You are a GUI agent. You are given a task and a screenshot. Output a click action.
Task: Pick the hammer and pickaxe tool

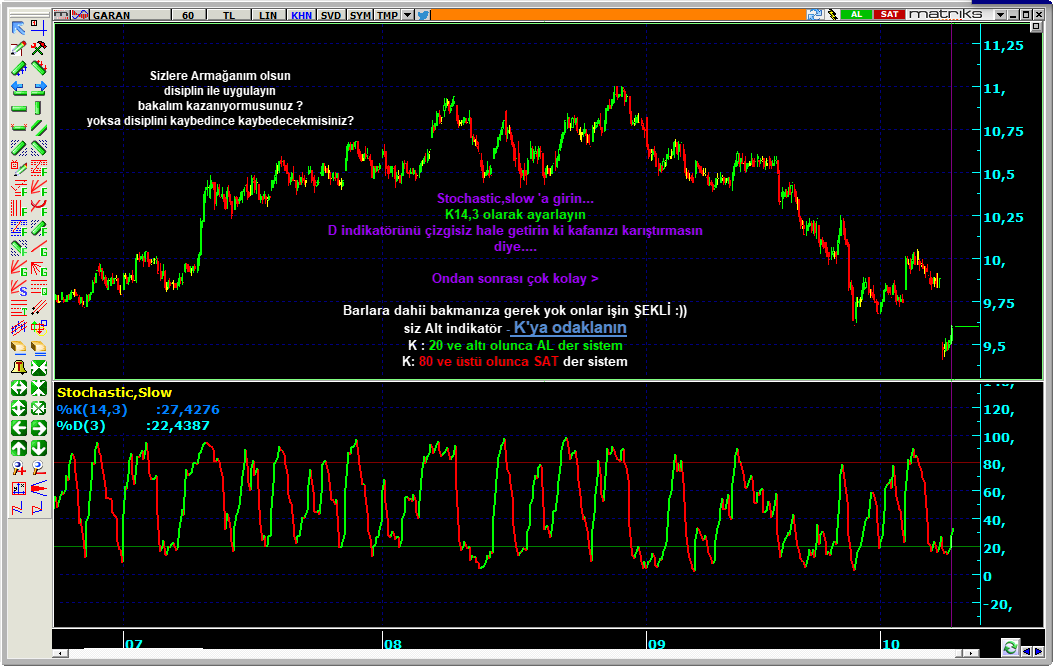38,48
